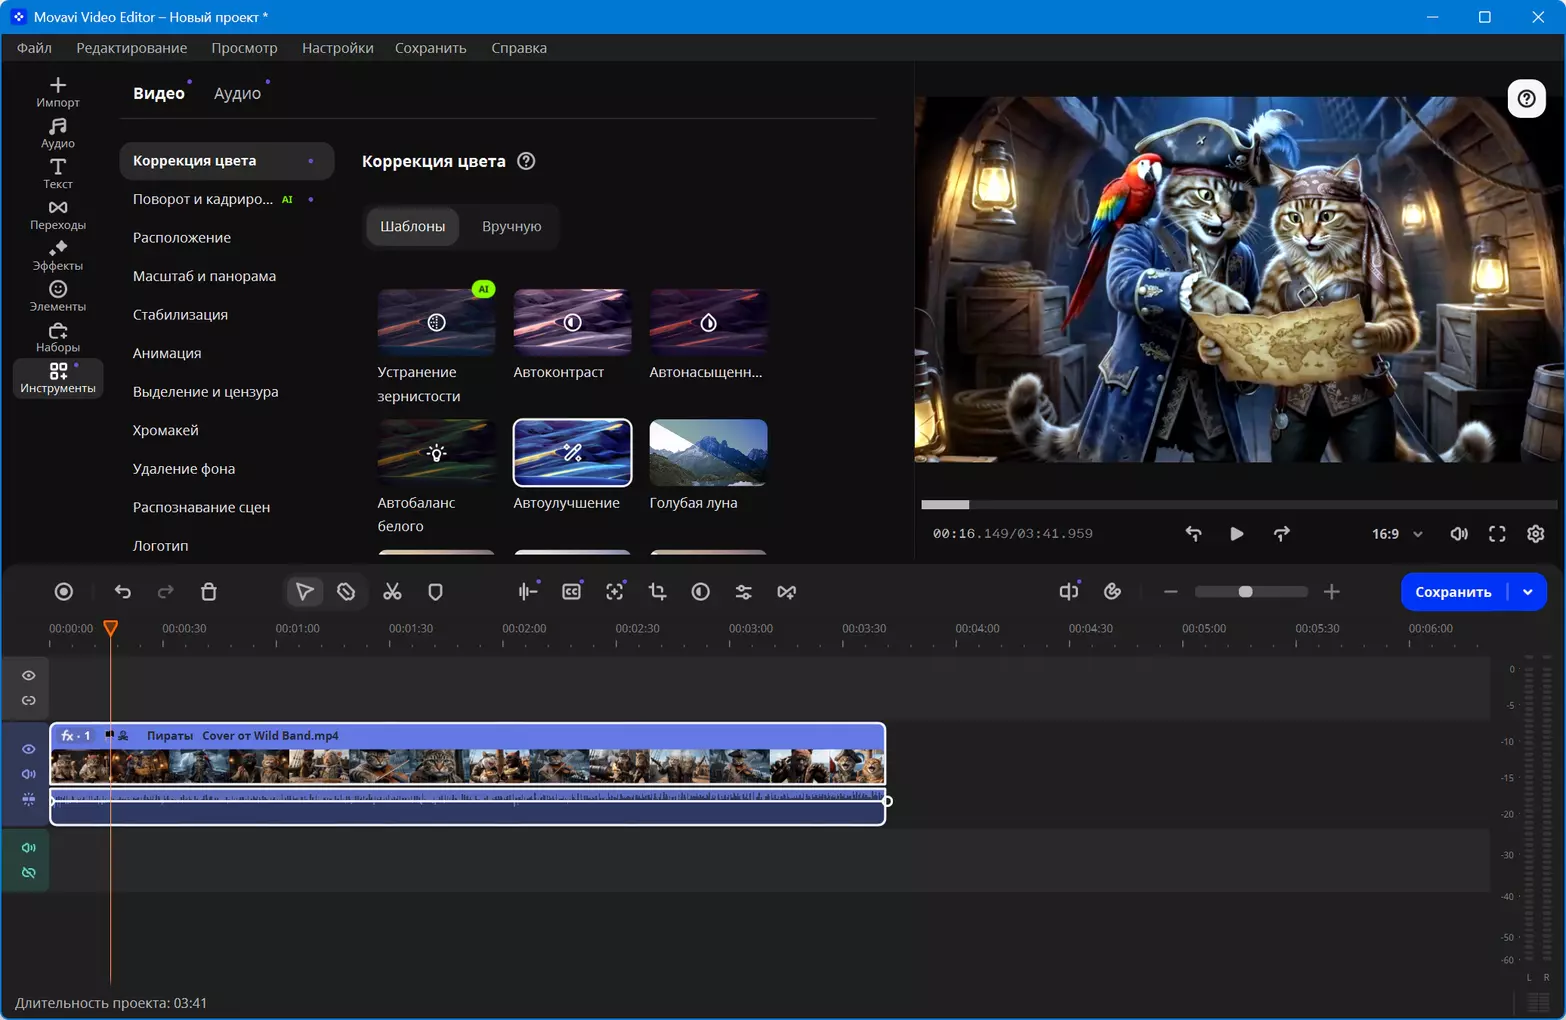
Task: Open clip properties sliders icon
Action: pyautogui.click(x=743, y=592)
